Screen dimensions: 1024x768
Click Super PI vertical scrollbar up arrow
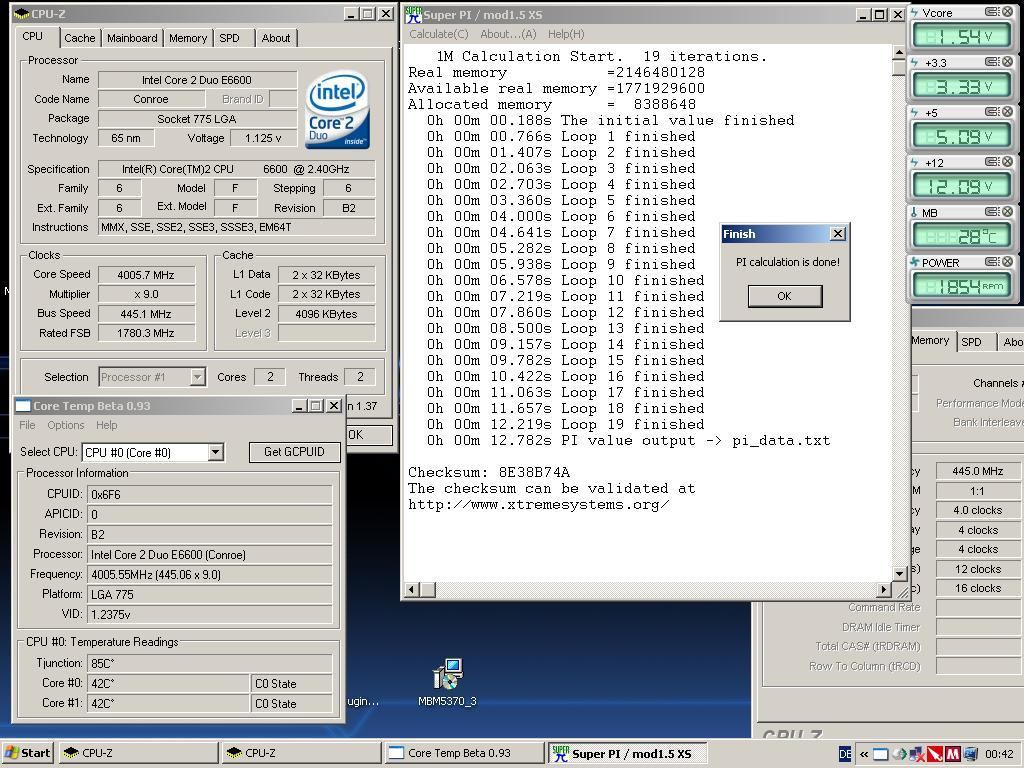pyautogui.click(x=899, y=52)
